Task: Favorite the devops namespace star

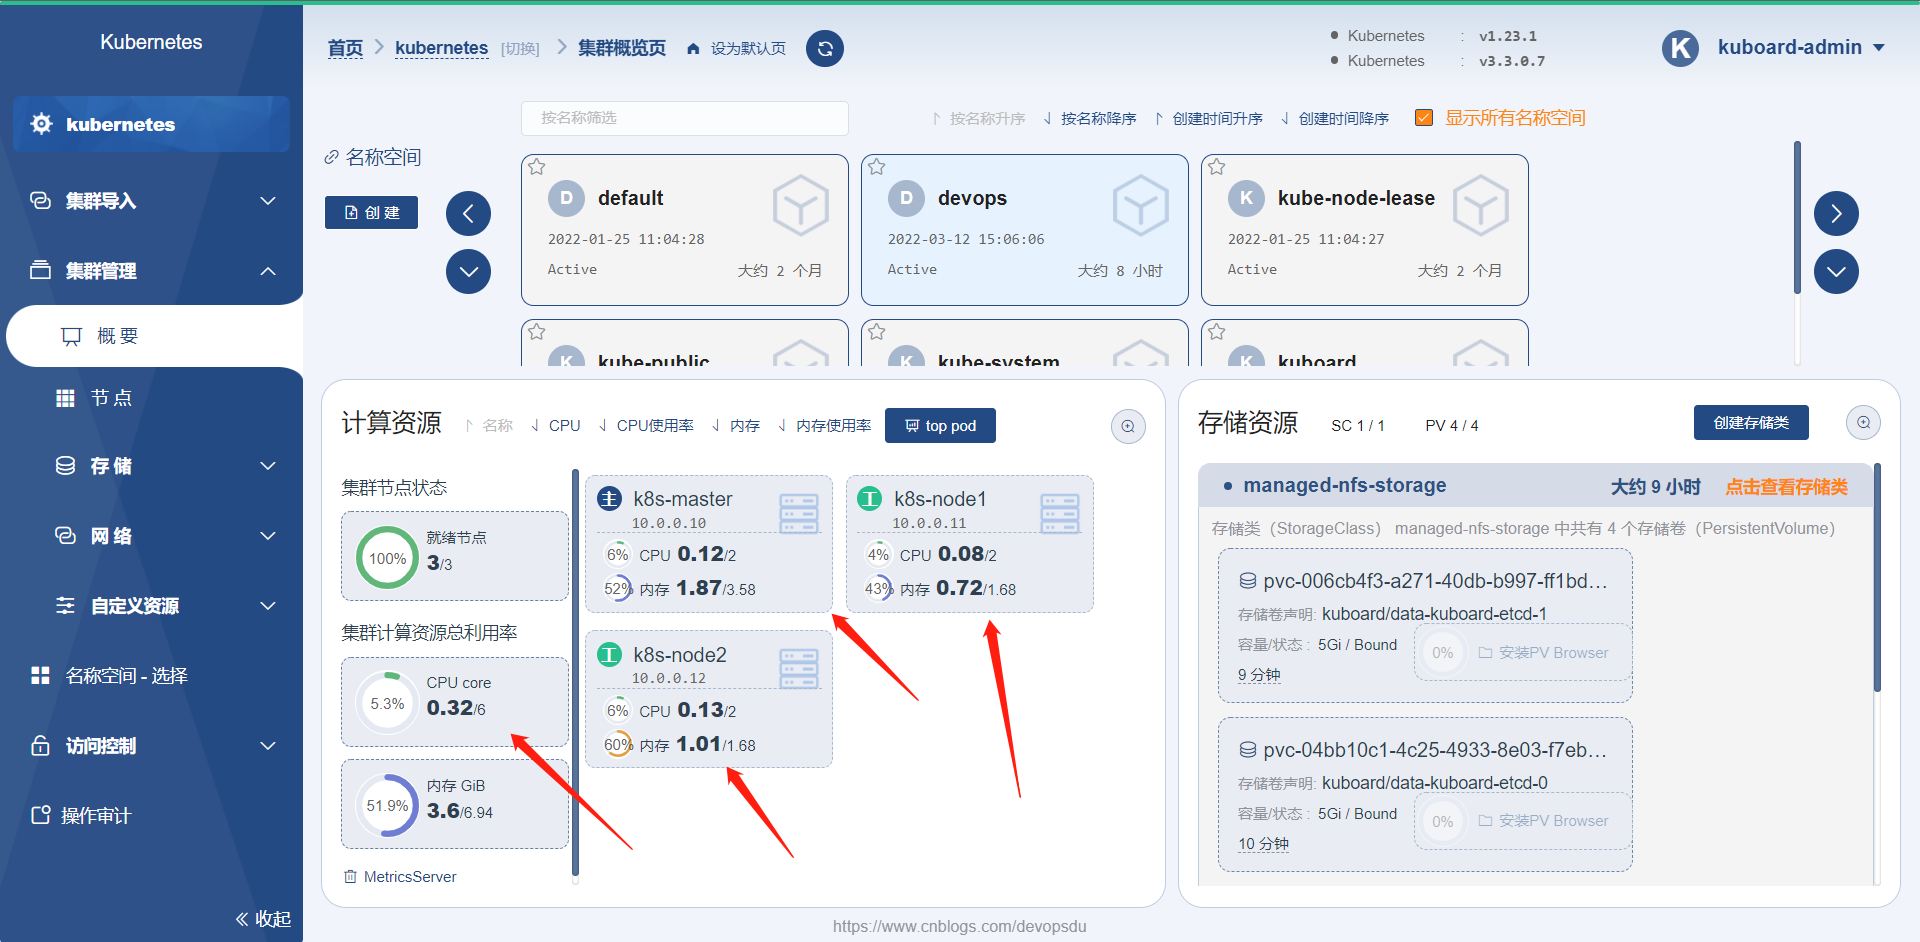Action: [877, 167]
